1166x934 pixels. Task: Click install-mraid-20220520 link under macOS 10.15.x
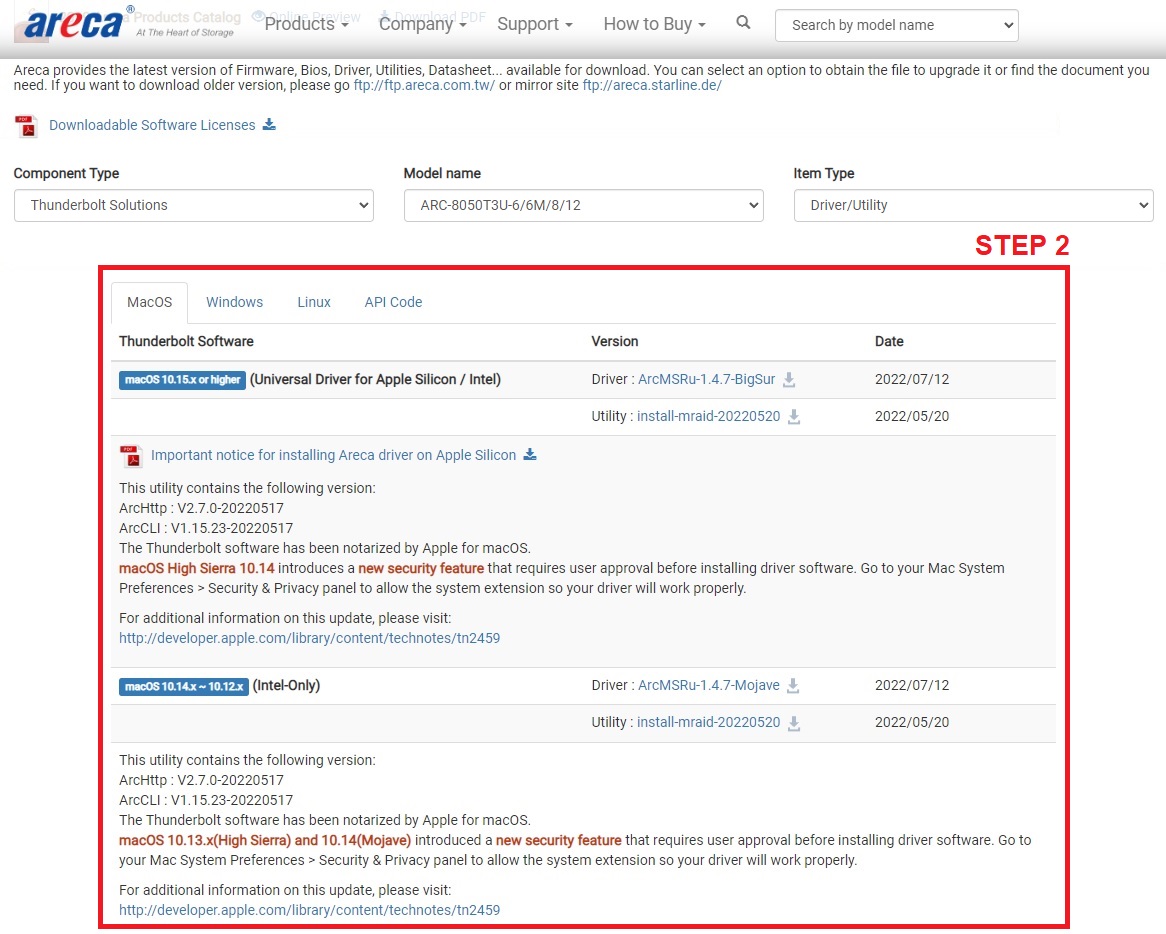(709, 416)
